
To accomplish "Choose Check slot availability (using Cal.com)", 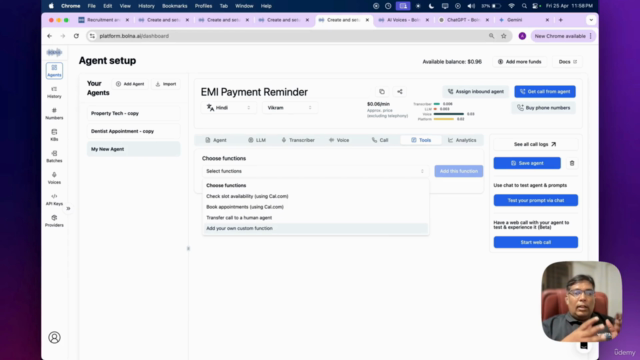I will (315, 196).
